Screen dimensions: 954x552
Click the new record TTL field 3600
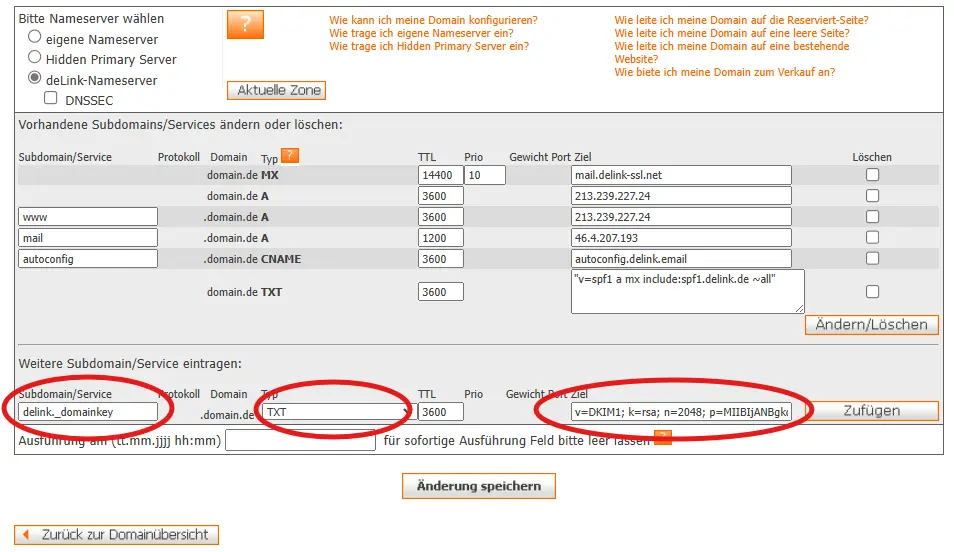tap(440, 412)
